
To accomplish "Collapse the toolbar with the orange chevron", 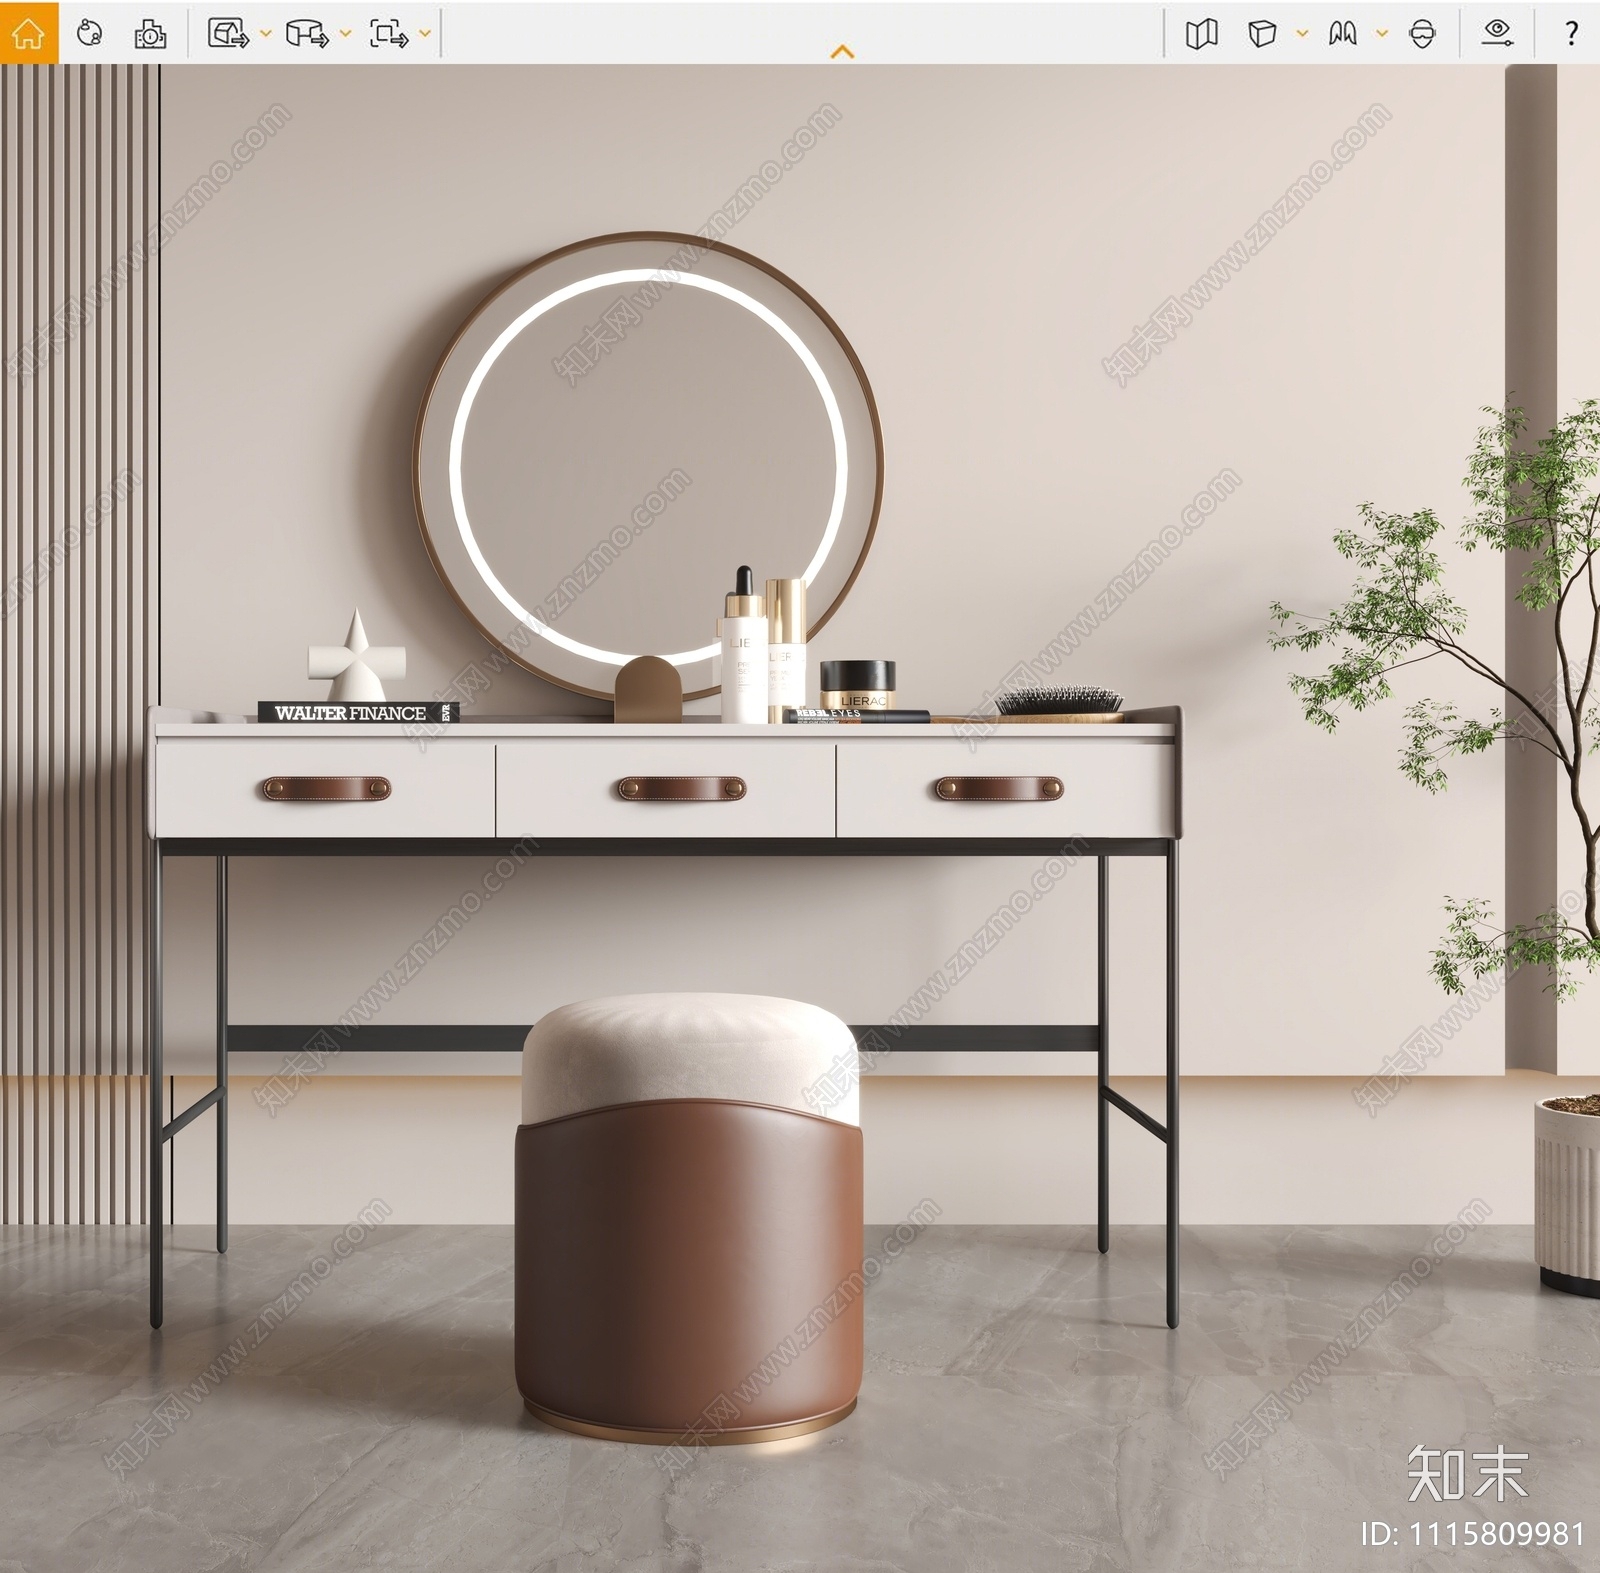I will (x=843, y=51).
